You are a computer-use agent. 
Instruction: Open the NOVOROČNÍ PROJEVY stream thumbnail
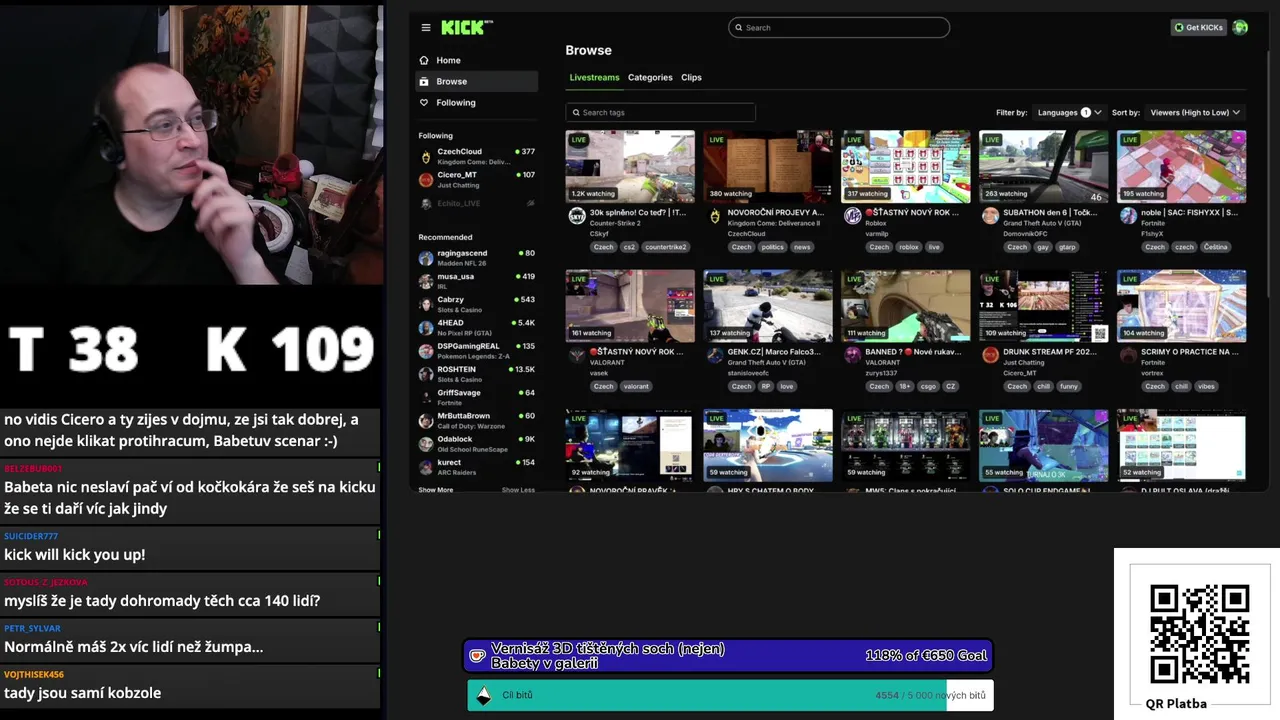click(768, 166)
